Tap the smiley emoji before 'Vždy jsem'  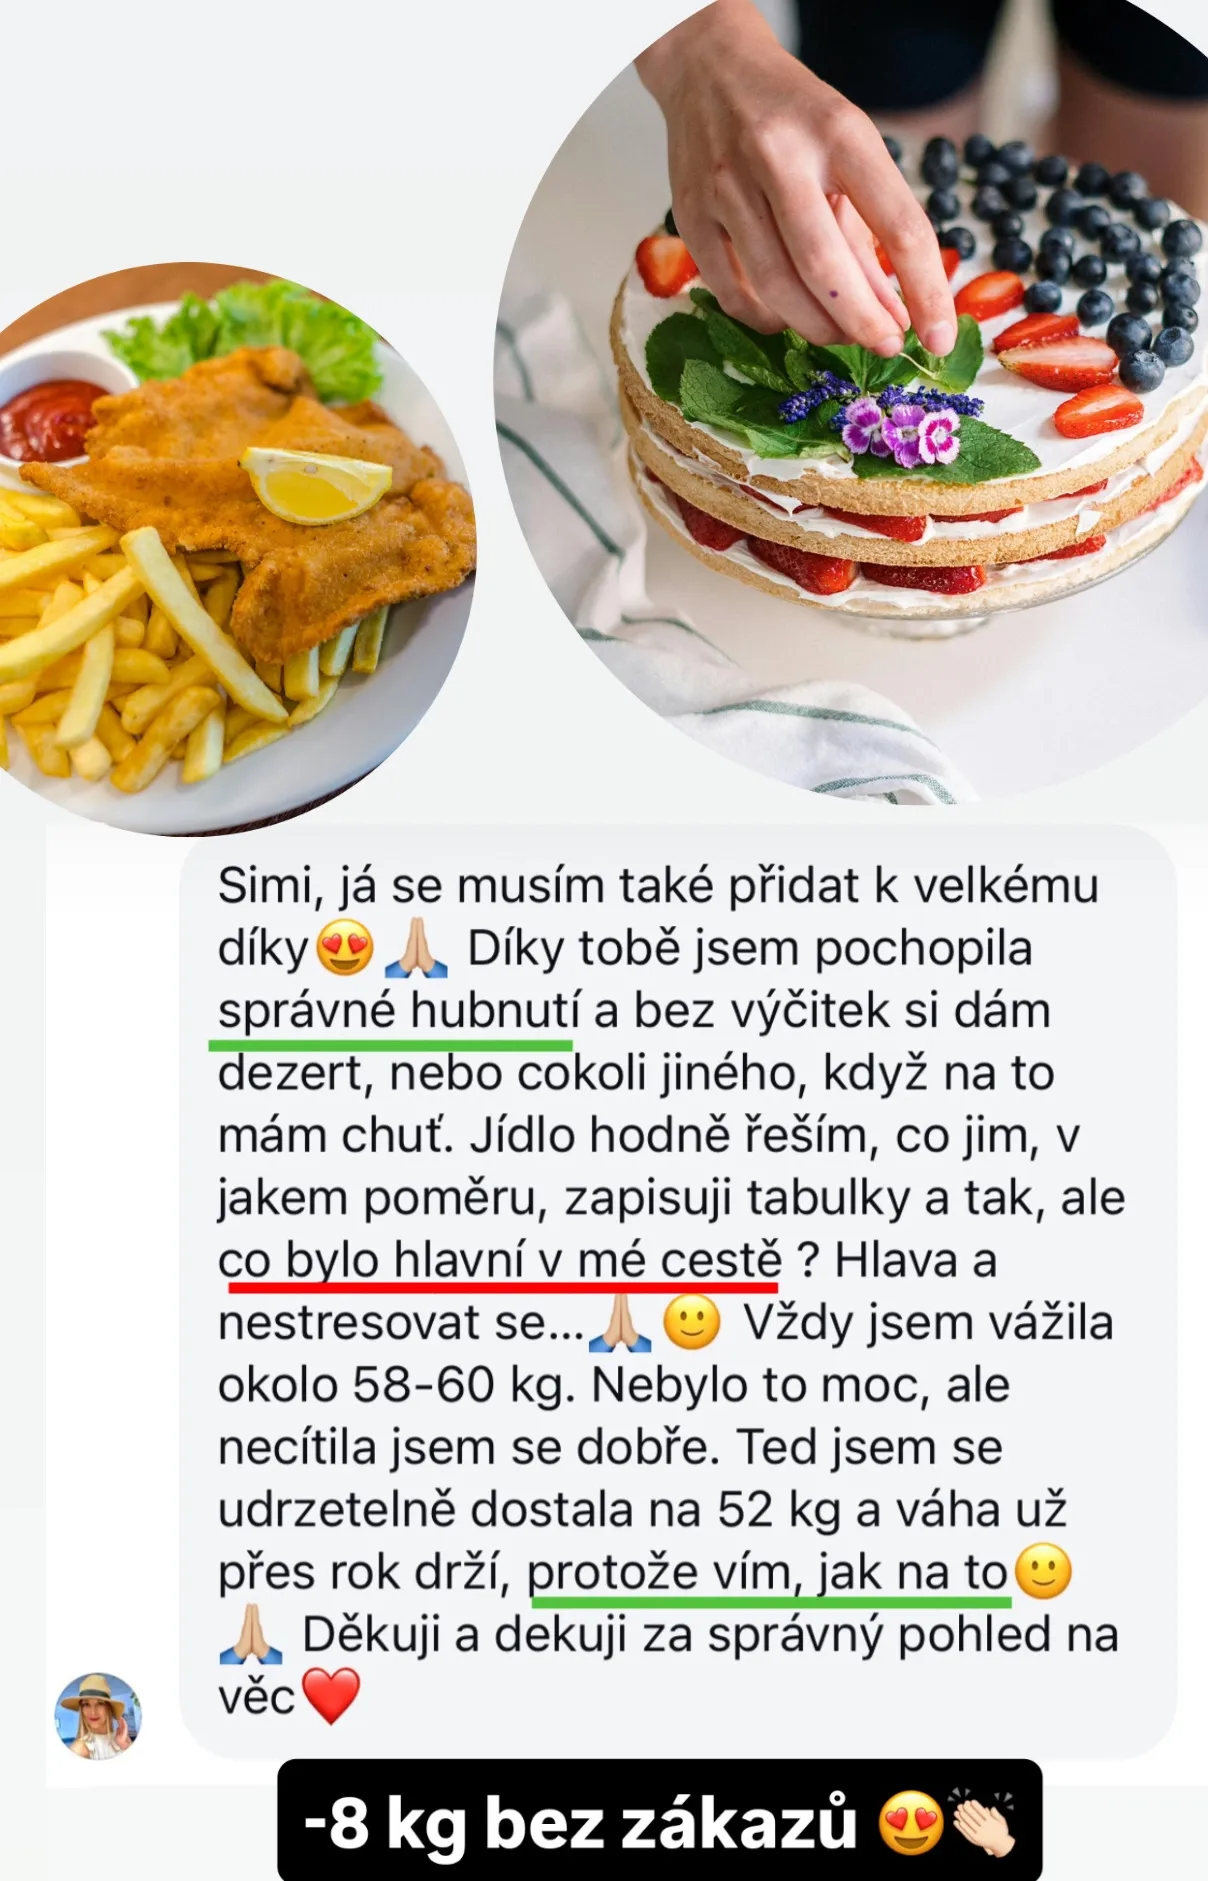(692, 1322)
